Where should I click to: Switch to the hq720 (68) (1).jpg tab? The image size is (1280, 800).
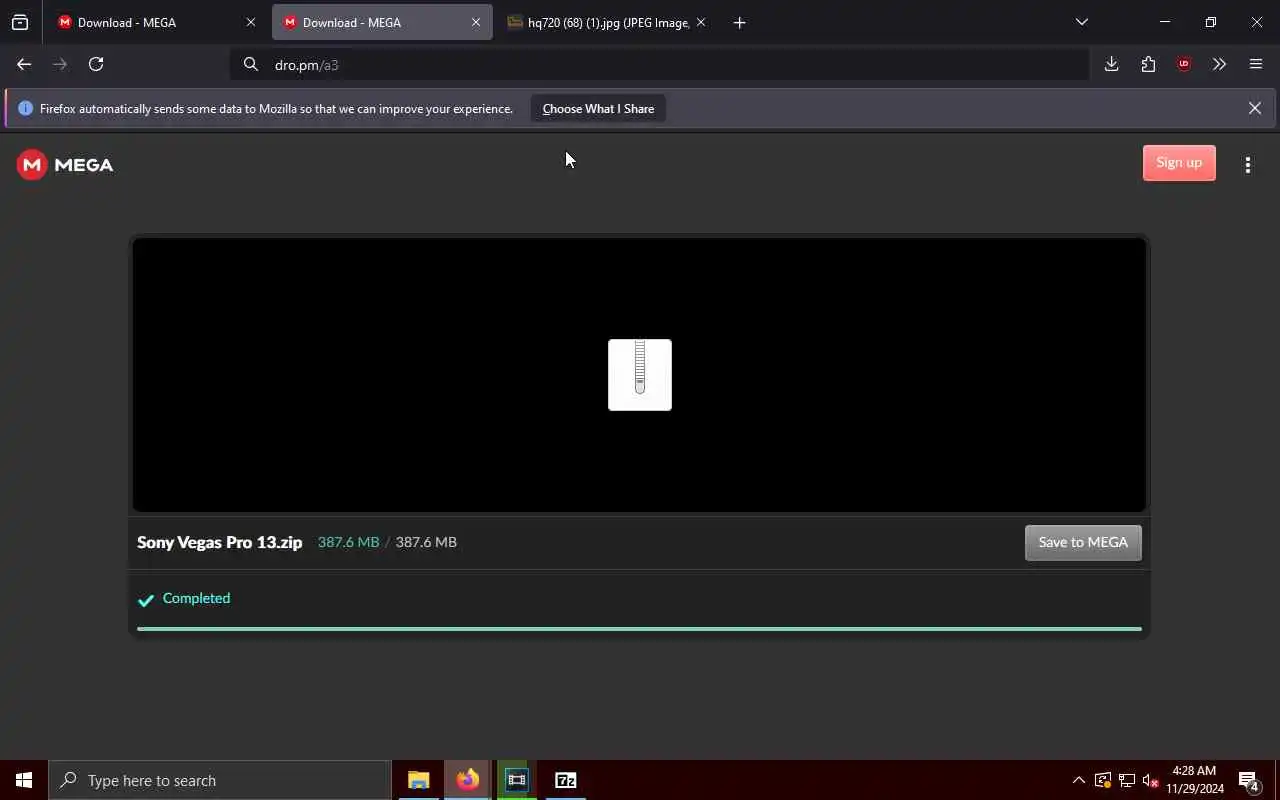point(606,22)
